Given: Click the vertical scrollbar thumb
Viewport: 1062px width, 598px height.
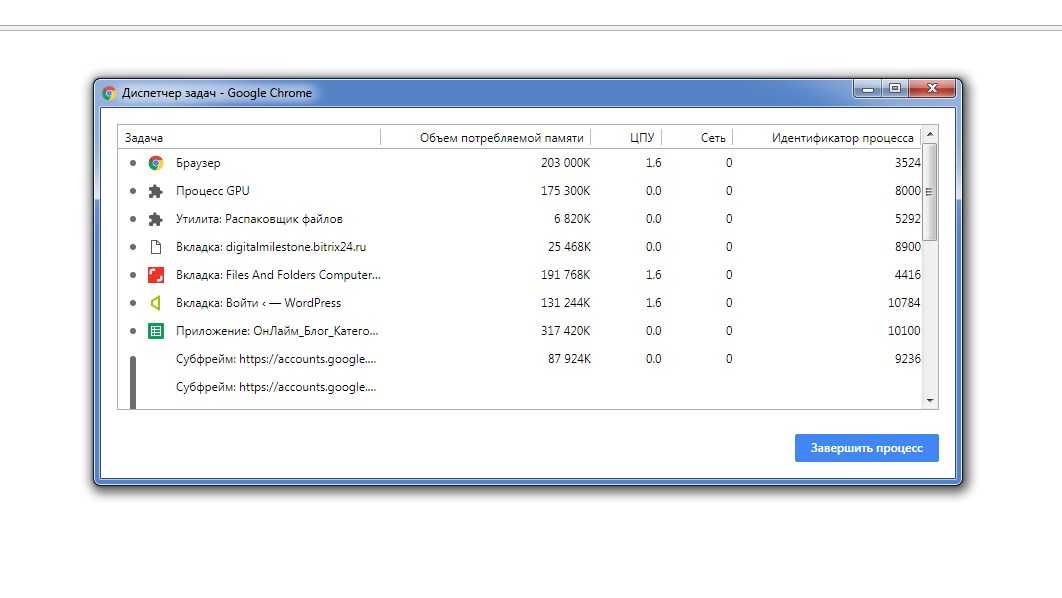Looking at the screenshot, I should pos(930,192).
